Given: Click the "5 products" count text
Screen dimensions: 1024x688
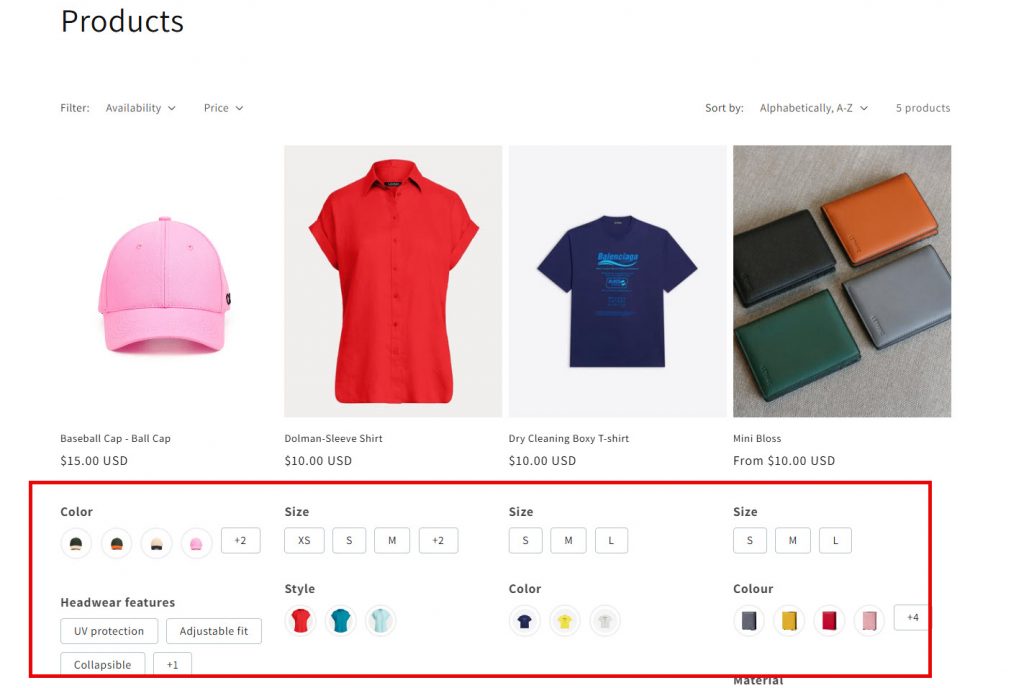Looking at the screenshot, I should [x=923, y=108].
